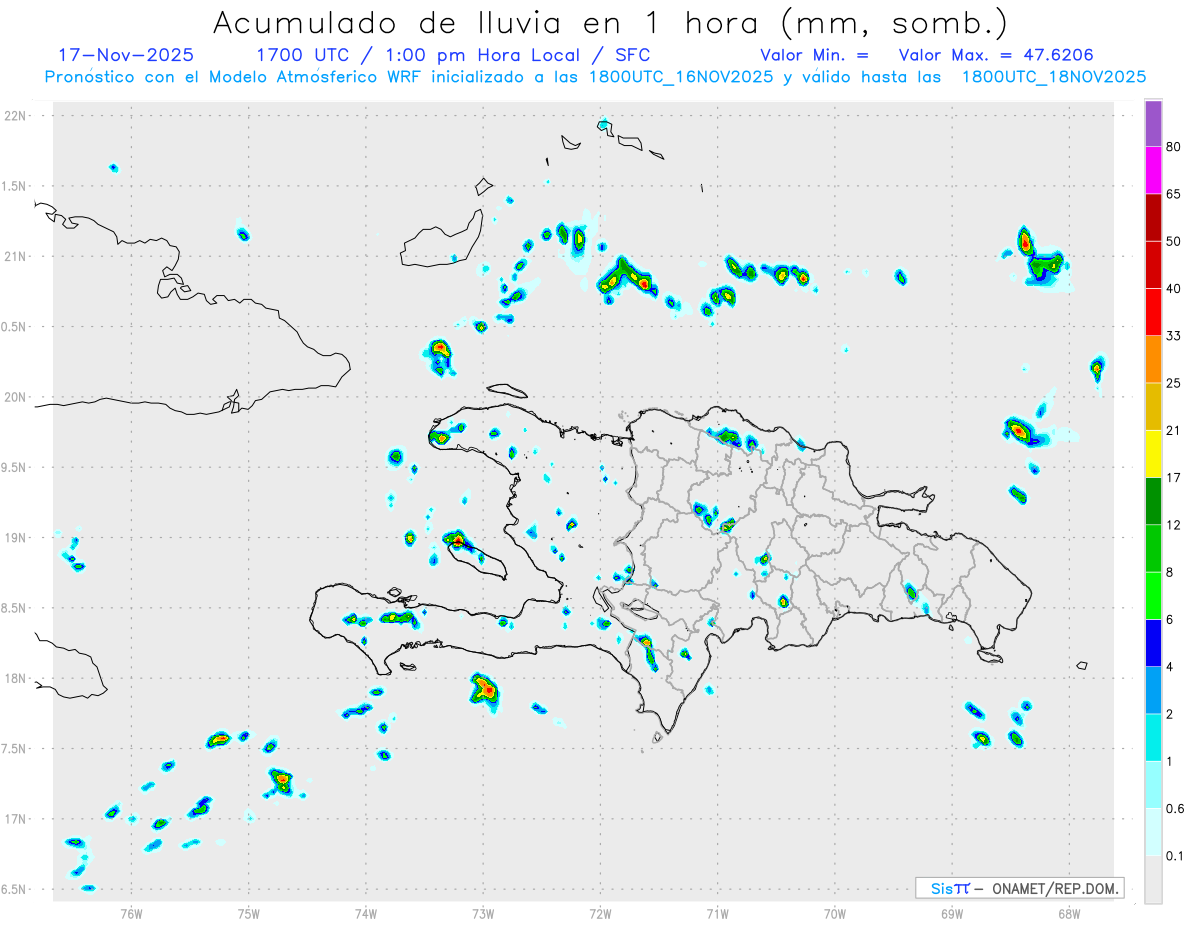Image resolution: width=1200 pixels, height=927 pixels.
Task: Click the legend value '80'
Action: [x=1174, y=147]
